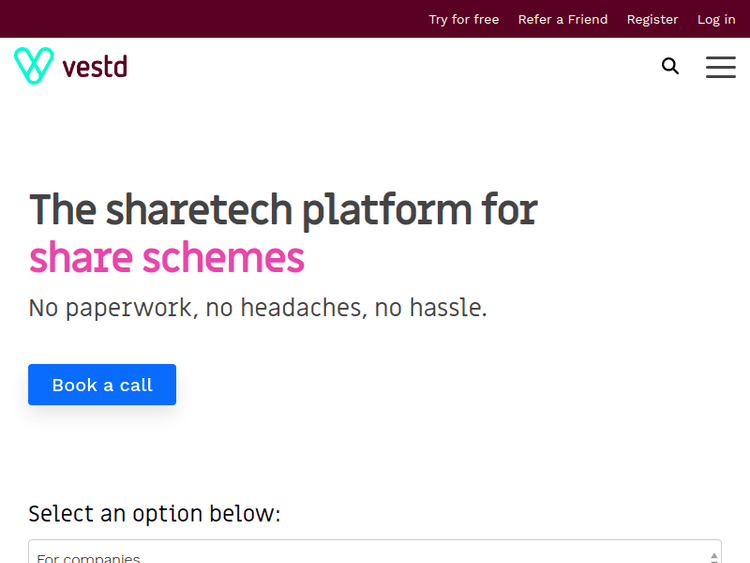Click the select box arrow indicator

pyautogui.click(x=714, y=555)
